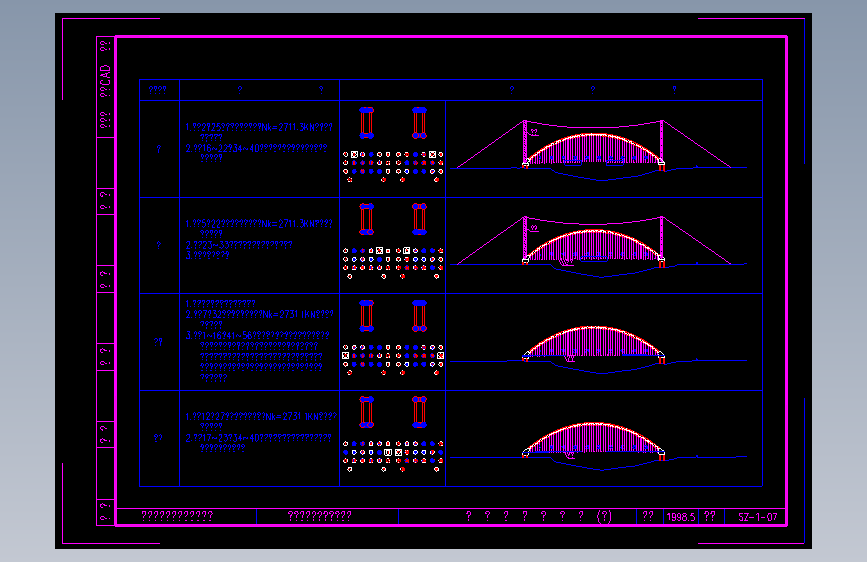This screenshot has width=867, height=562.
Task: Click the dotted segment sequence grid in fourth row
Action: coord(393,456)
